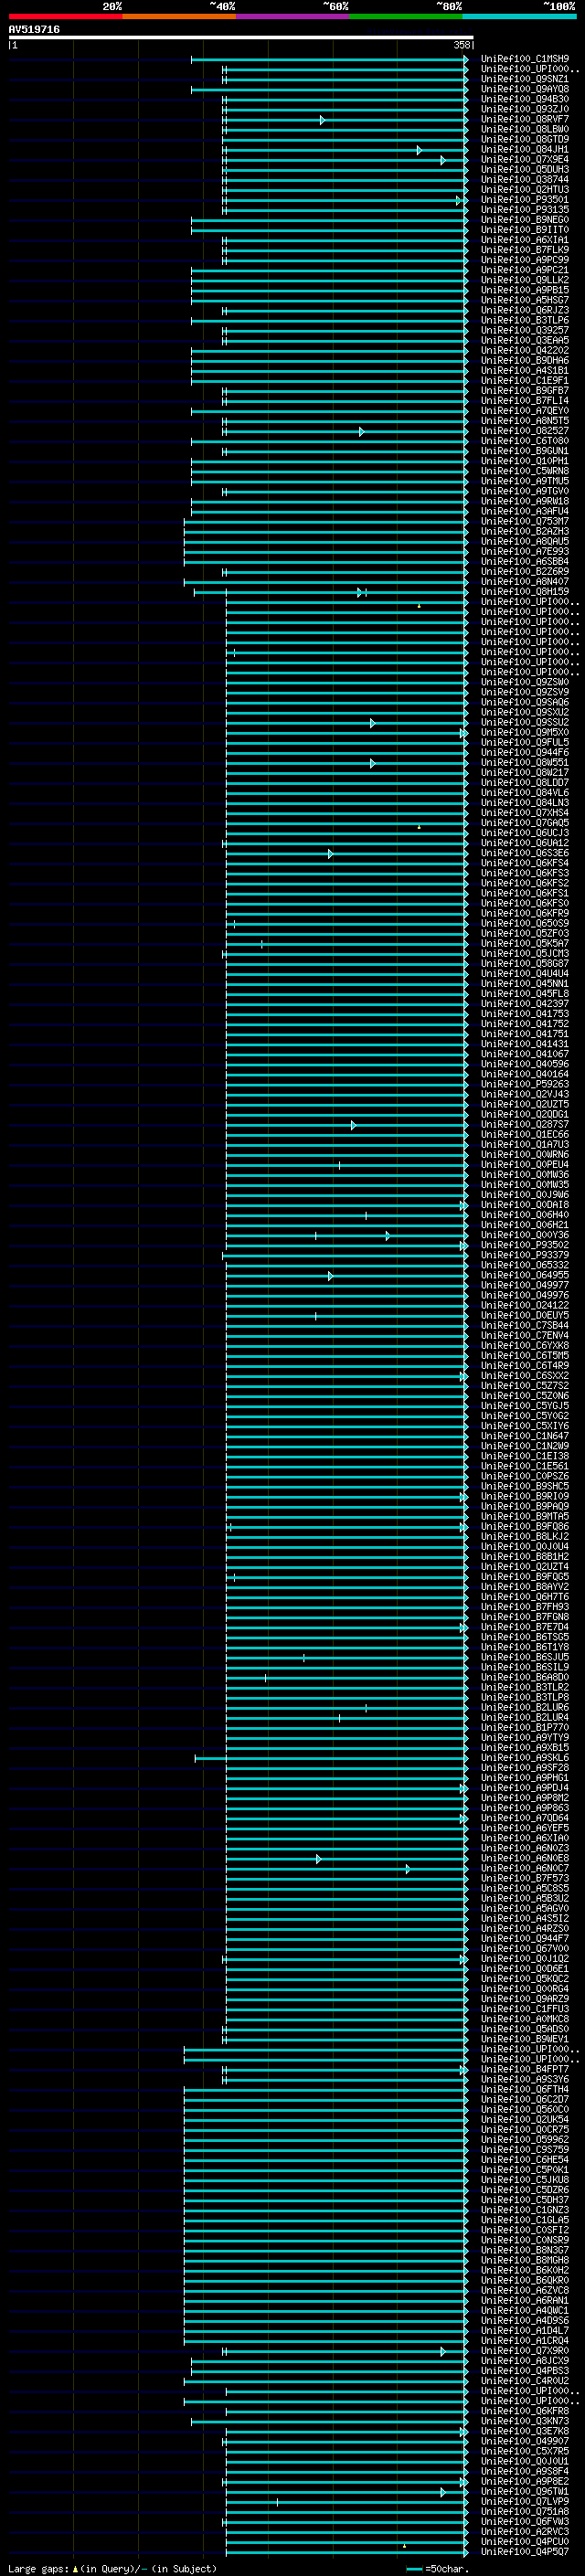Select hit label UniRef100_A9PC99
585x2576 pixels.
[x=524, y=260]
